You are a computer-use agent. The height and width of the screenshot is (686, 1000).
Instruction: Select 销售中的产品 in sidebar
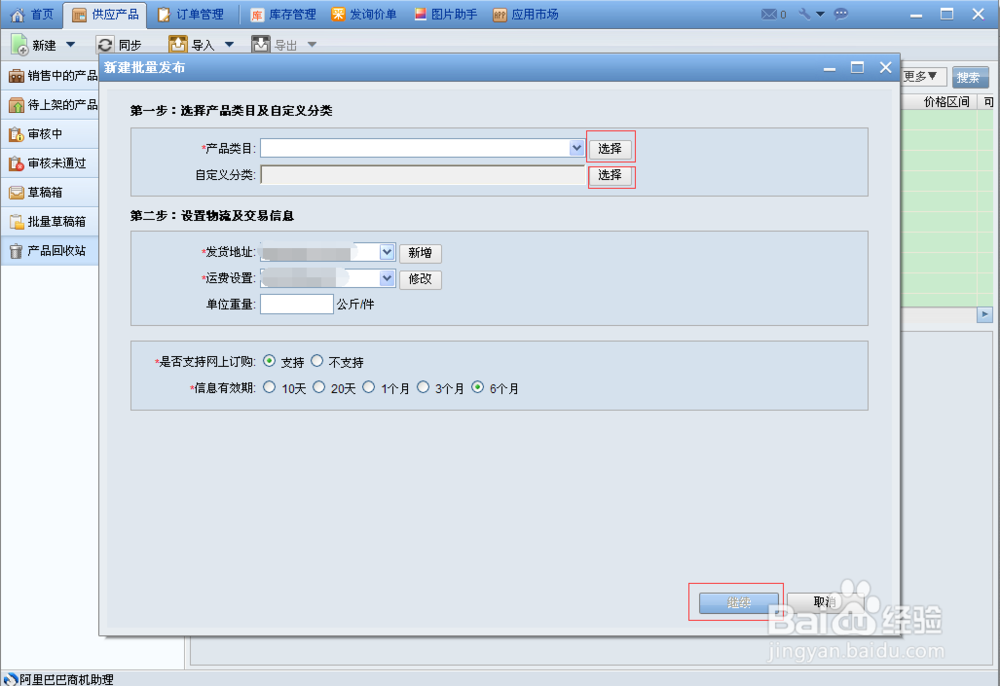[x=50, y=76]
